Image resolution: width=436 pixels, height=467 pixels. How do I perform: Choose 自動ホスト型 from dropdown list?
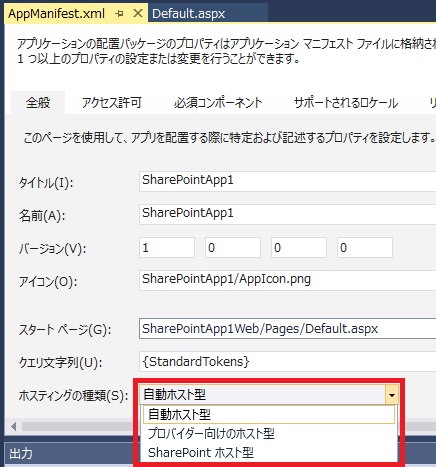point(269,415)
